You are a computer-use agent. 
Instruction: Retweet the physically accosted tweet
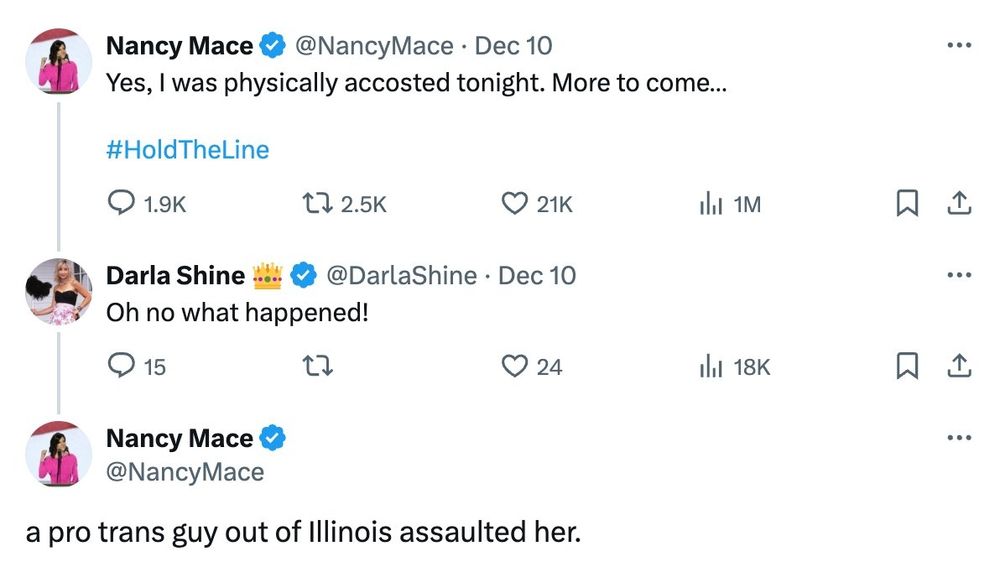pyautogui.click(x=315, y=204)
